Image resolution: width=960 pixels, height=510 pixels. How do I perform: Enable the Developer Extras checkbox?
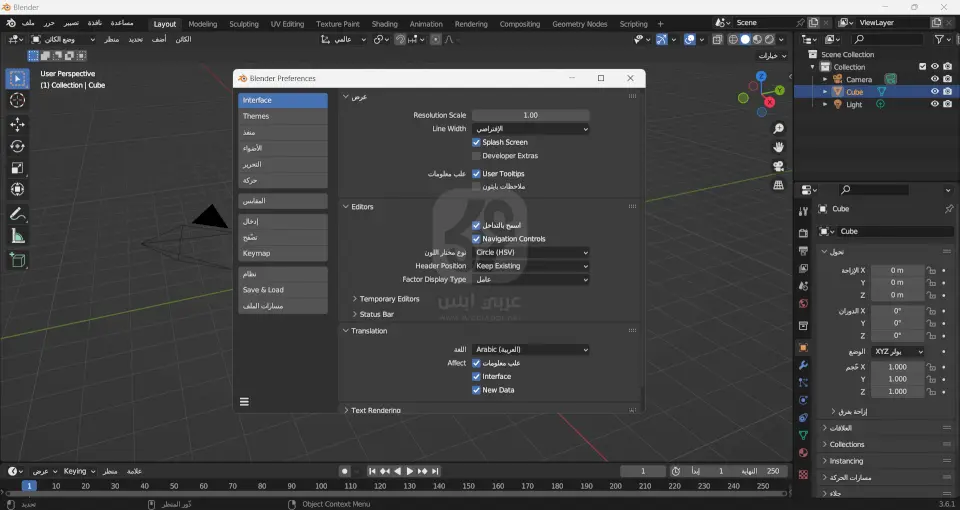coord(476,156)
